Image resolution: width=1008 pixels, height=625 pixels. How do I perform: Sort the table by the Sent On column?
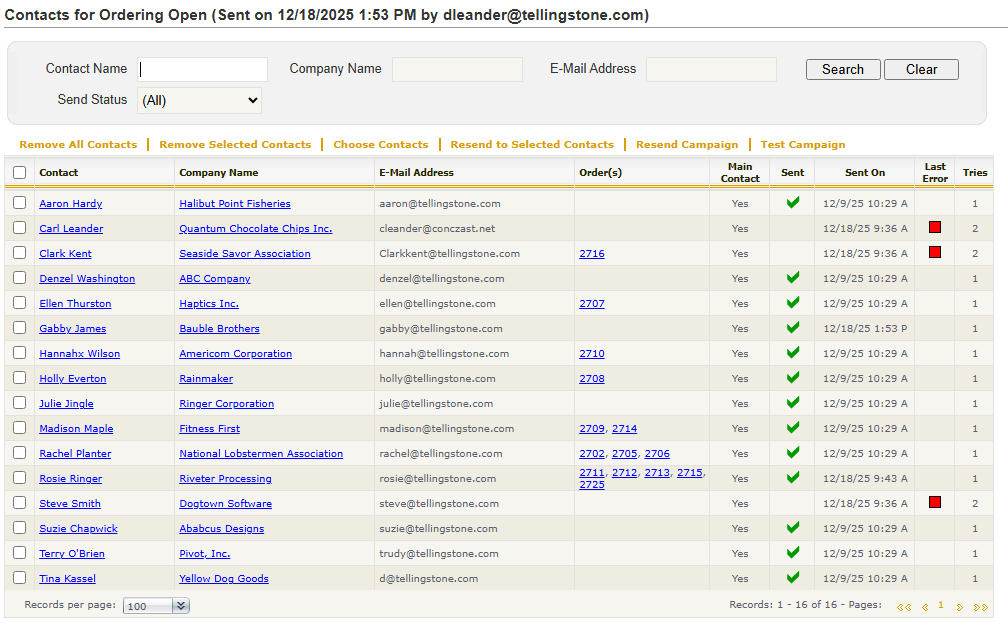[x=864, y=173]
